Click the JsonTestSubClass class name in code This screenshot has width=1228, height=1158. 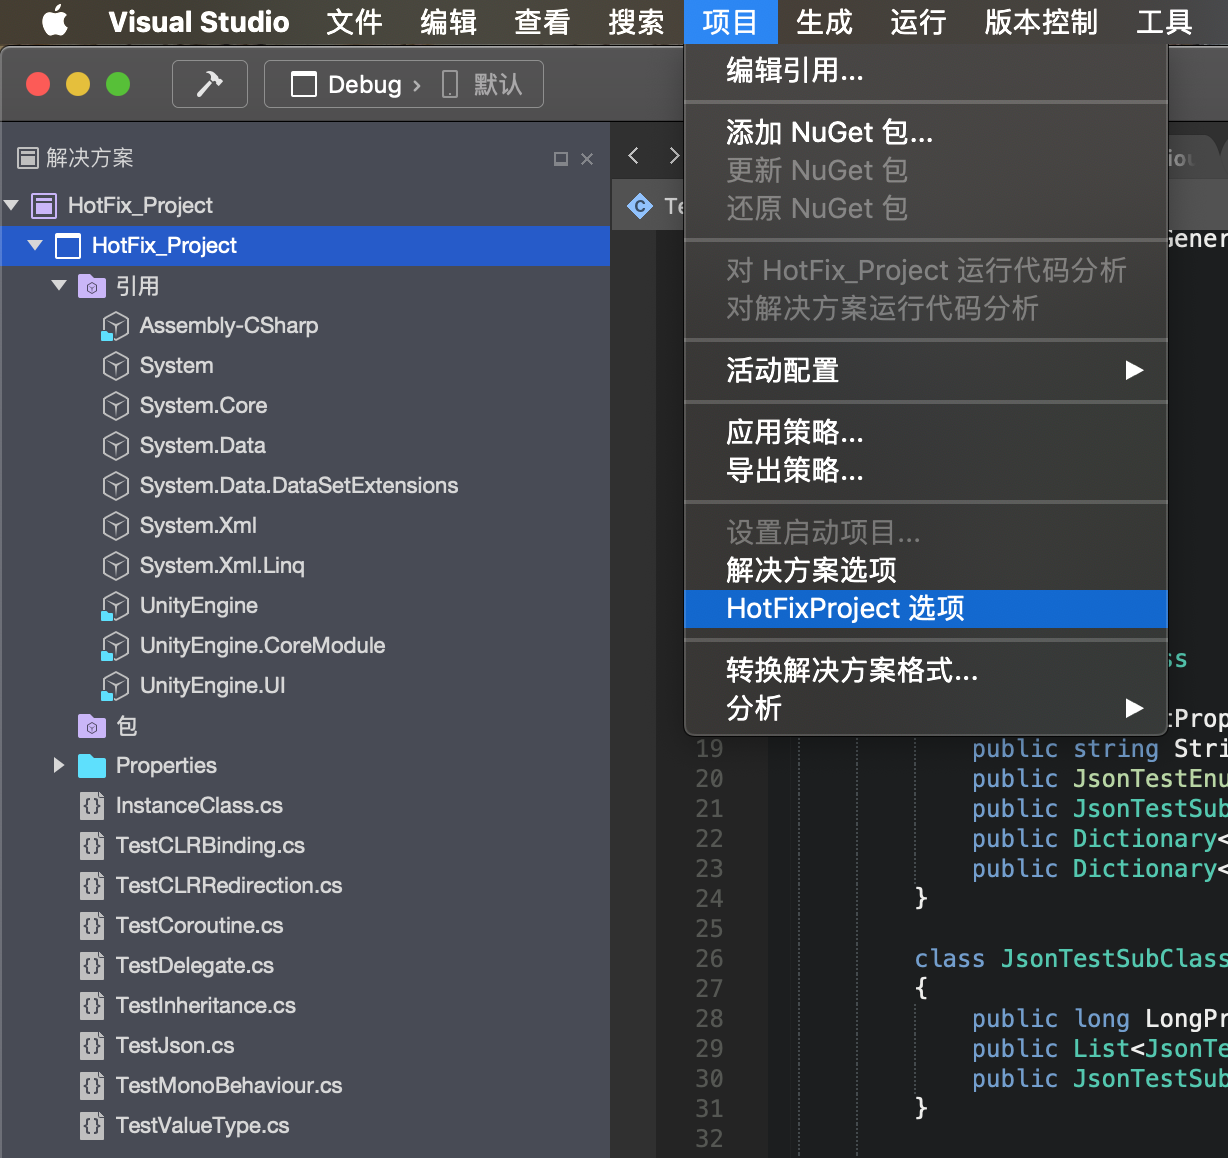click(1114, 959)
